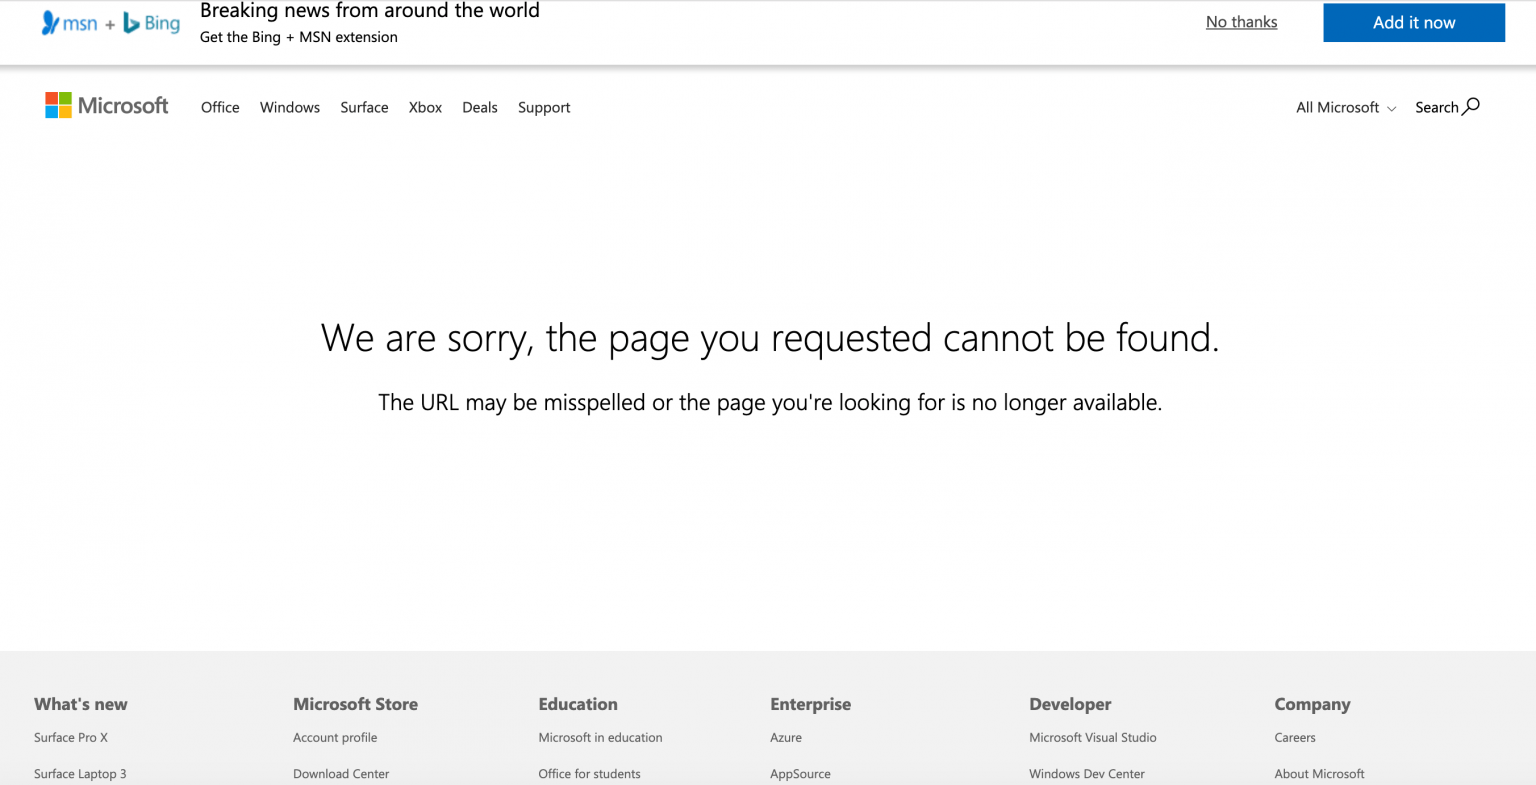Open Search using the magnifier icon
The height and width of the screenshot is (785, 1536).
[1471, 107]
